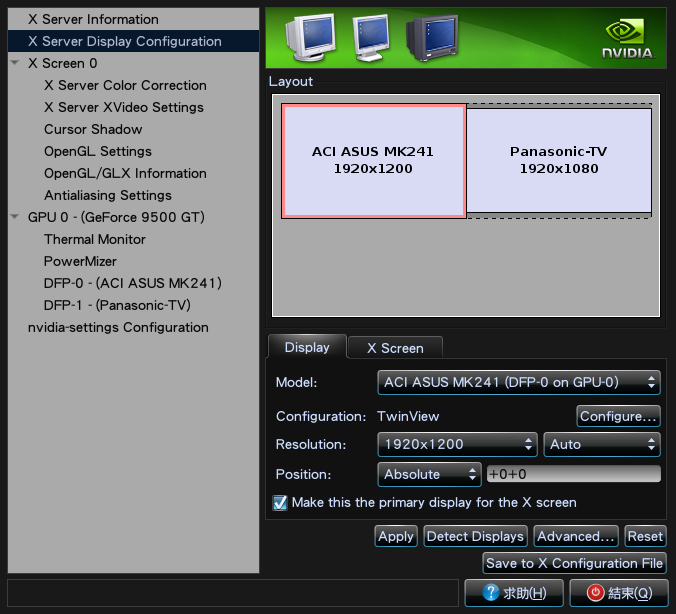Collapse the GPU 0 GeForce 9500 GT node
This screenshot has width=676, height=614.
pos(15,216)
